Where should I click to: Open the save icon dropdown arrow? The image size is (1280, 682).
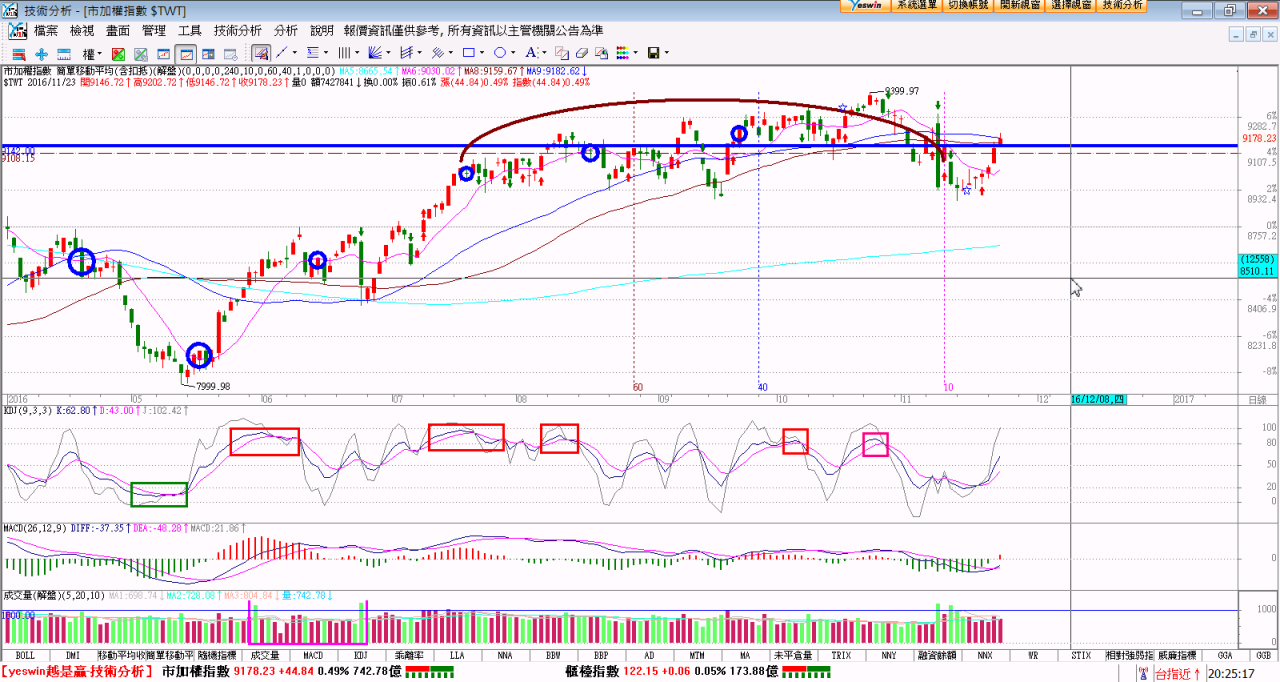point(666,53)
